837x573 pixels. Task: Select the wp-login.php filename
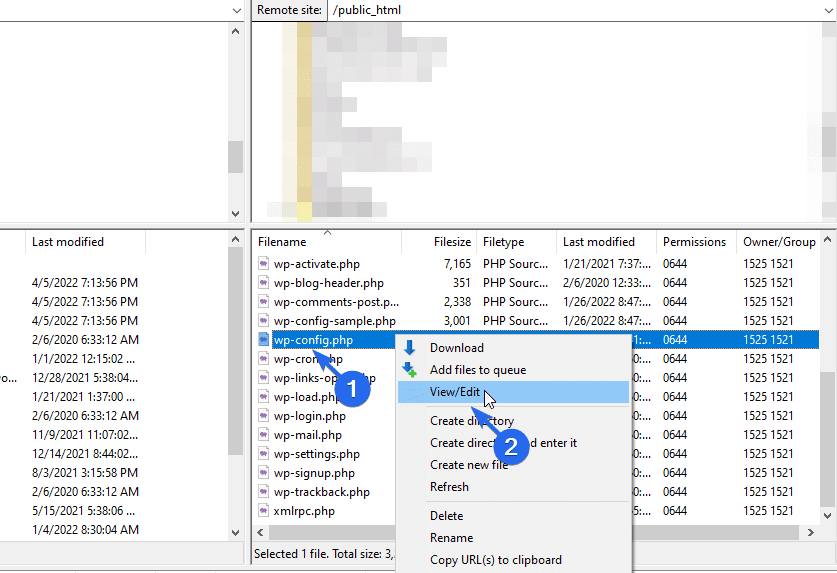(310, 415)
